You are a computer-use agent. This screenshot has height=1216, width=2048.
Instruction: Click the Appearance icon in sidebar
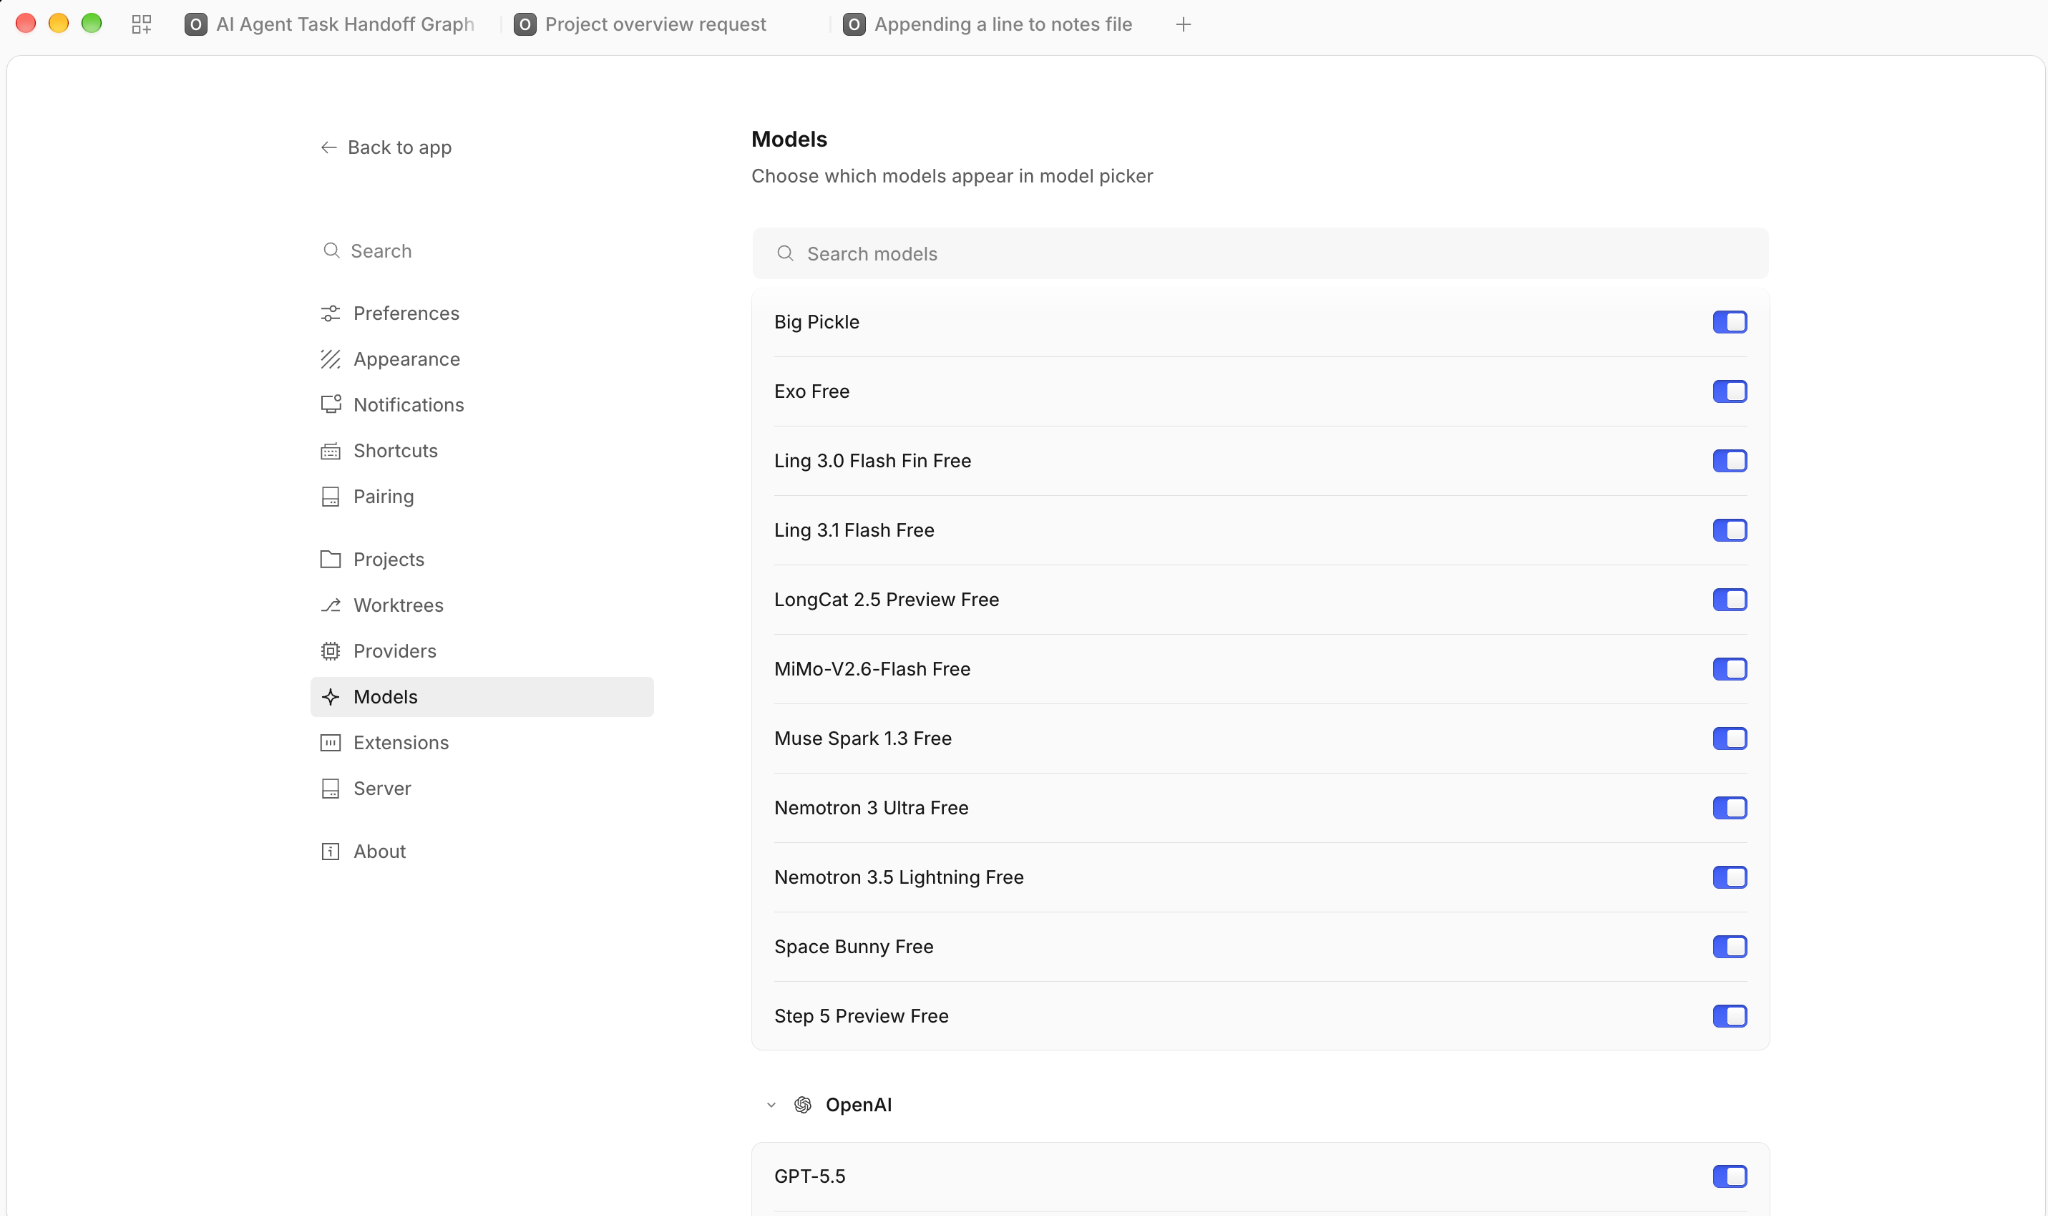[330, 359]
